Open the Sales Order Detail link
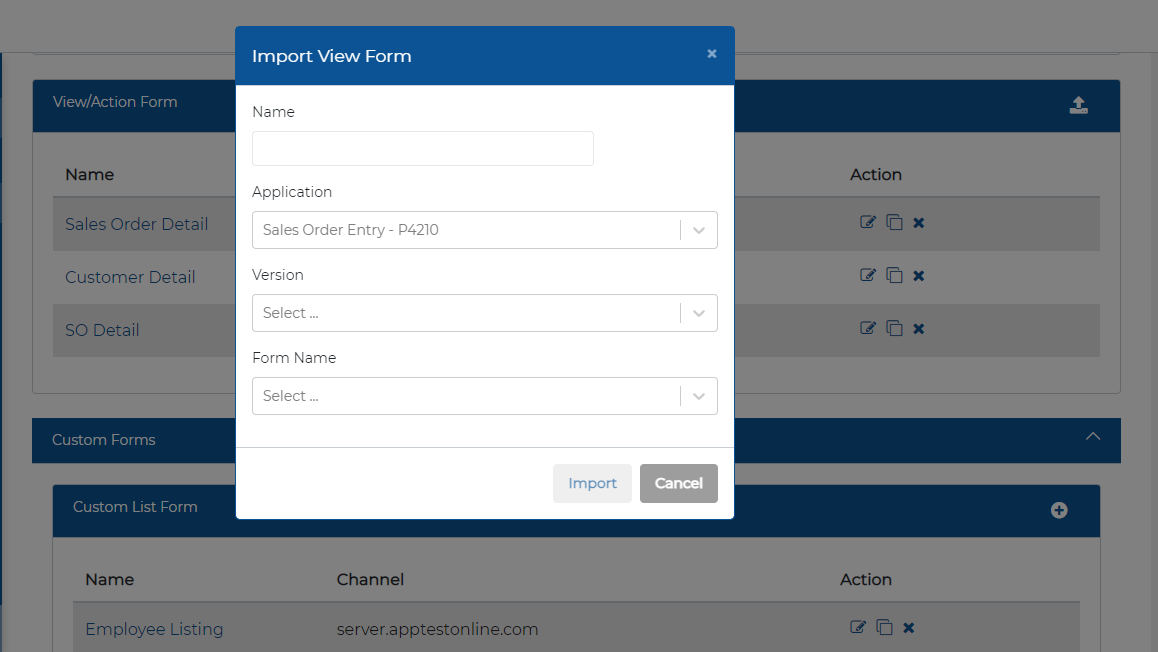The height and width of the screenshot is (652, 1158). (136, 224)
